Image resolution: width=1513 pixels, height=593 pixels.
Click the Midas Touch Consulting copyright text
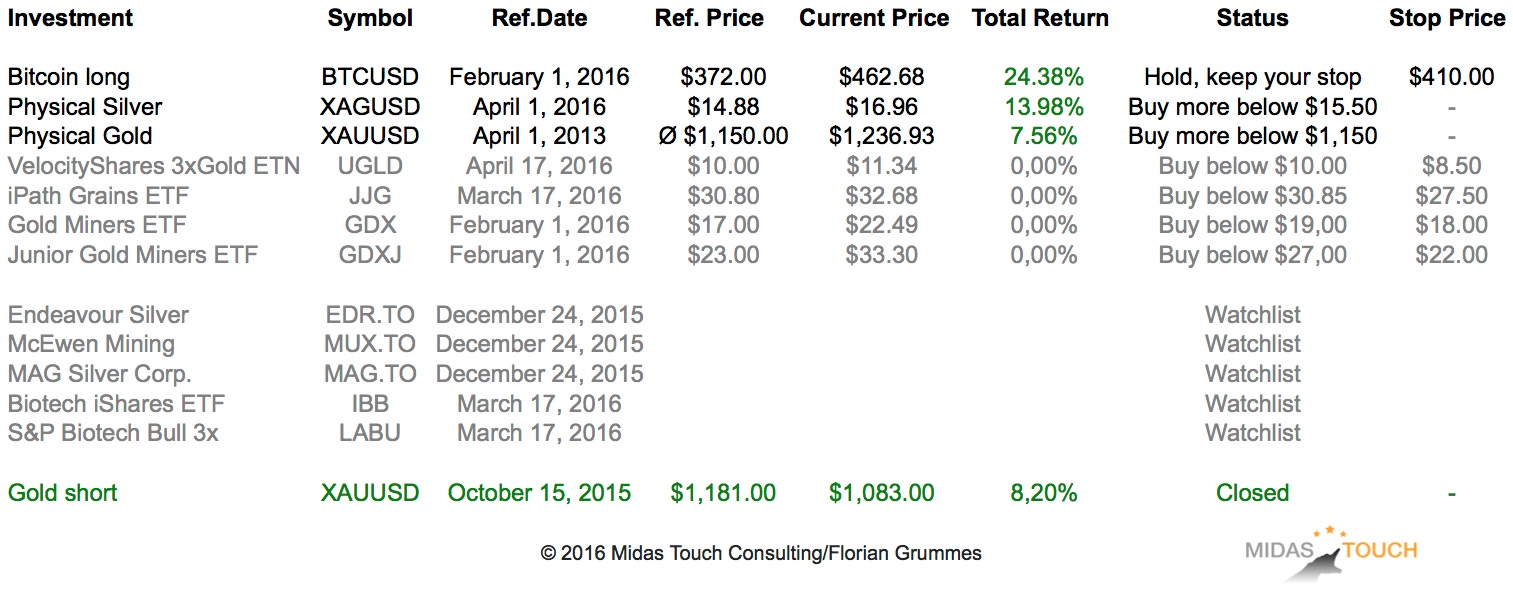[x=761, y=552]
